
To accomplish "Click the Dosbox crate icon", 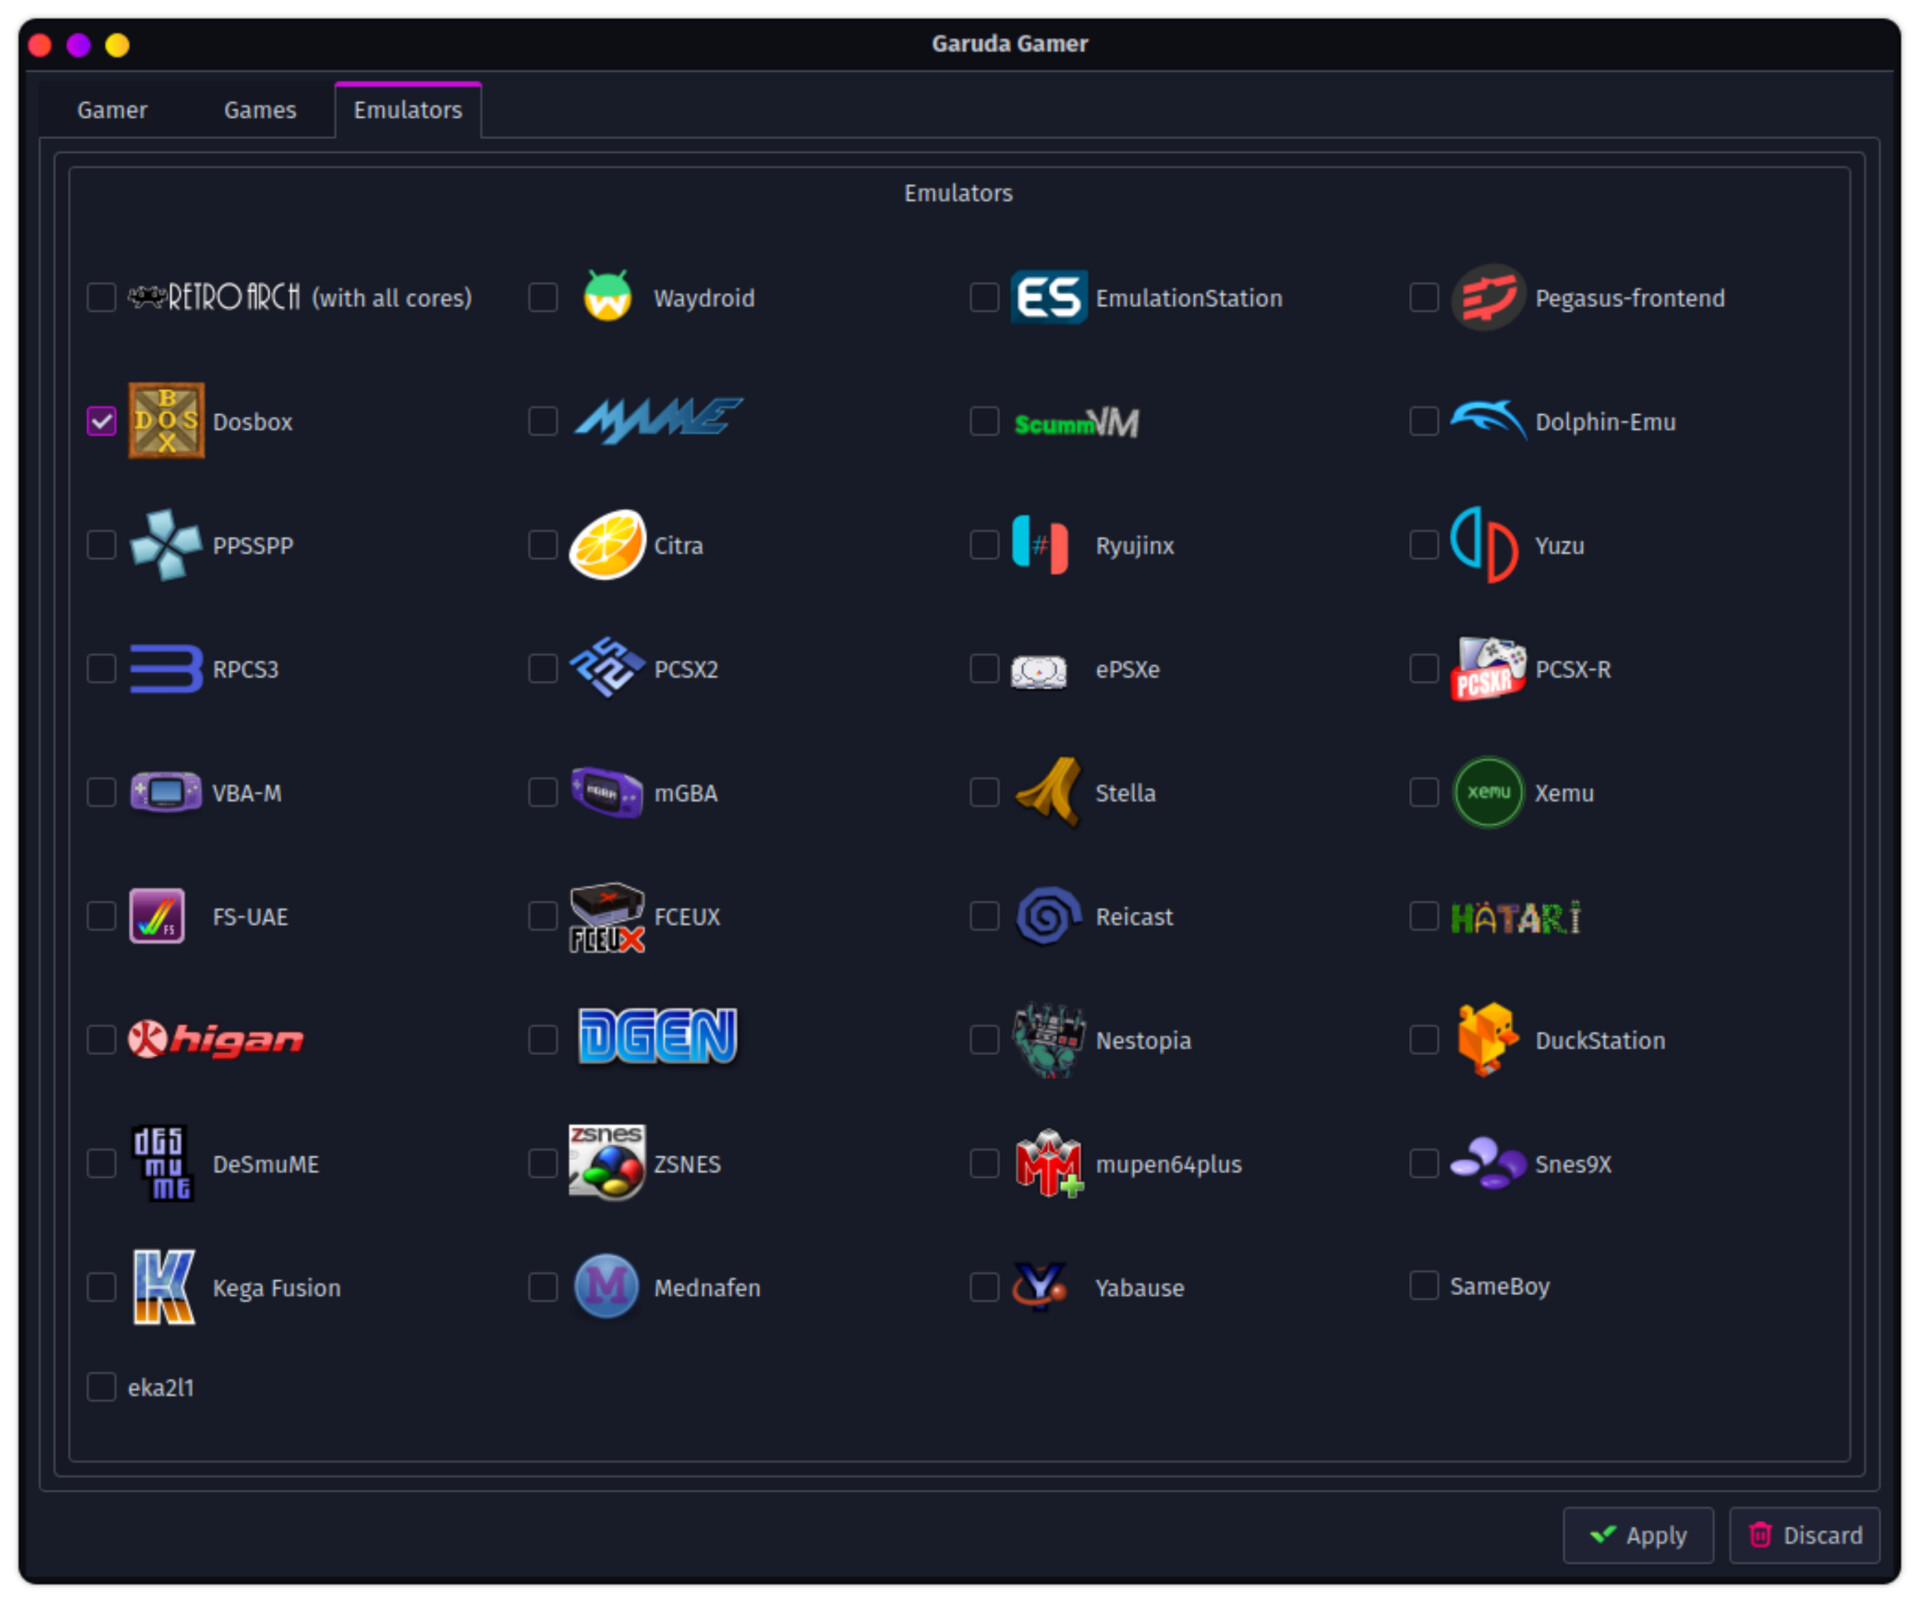I will 166,421.
